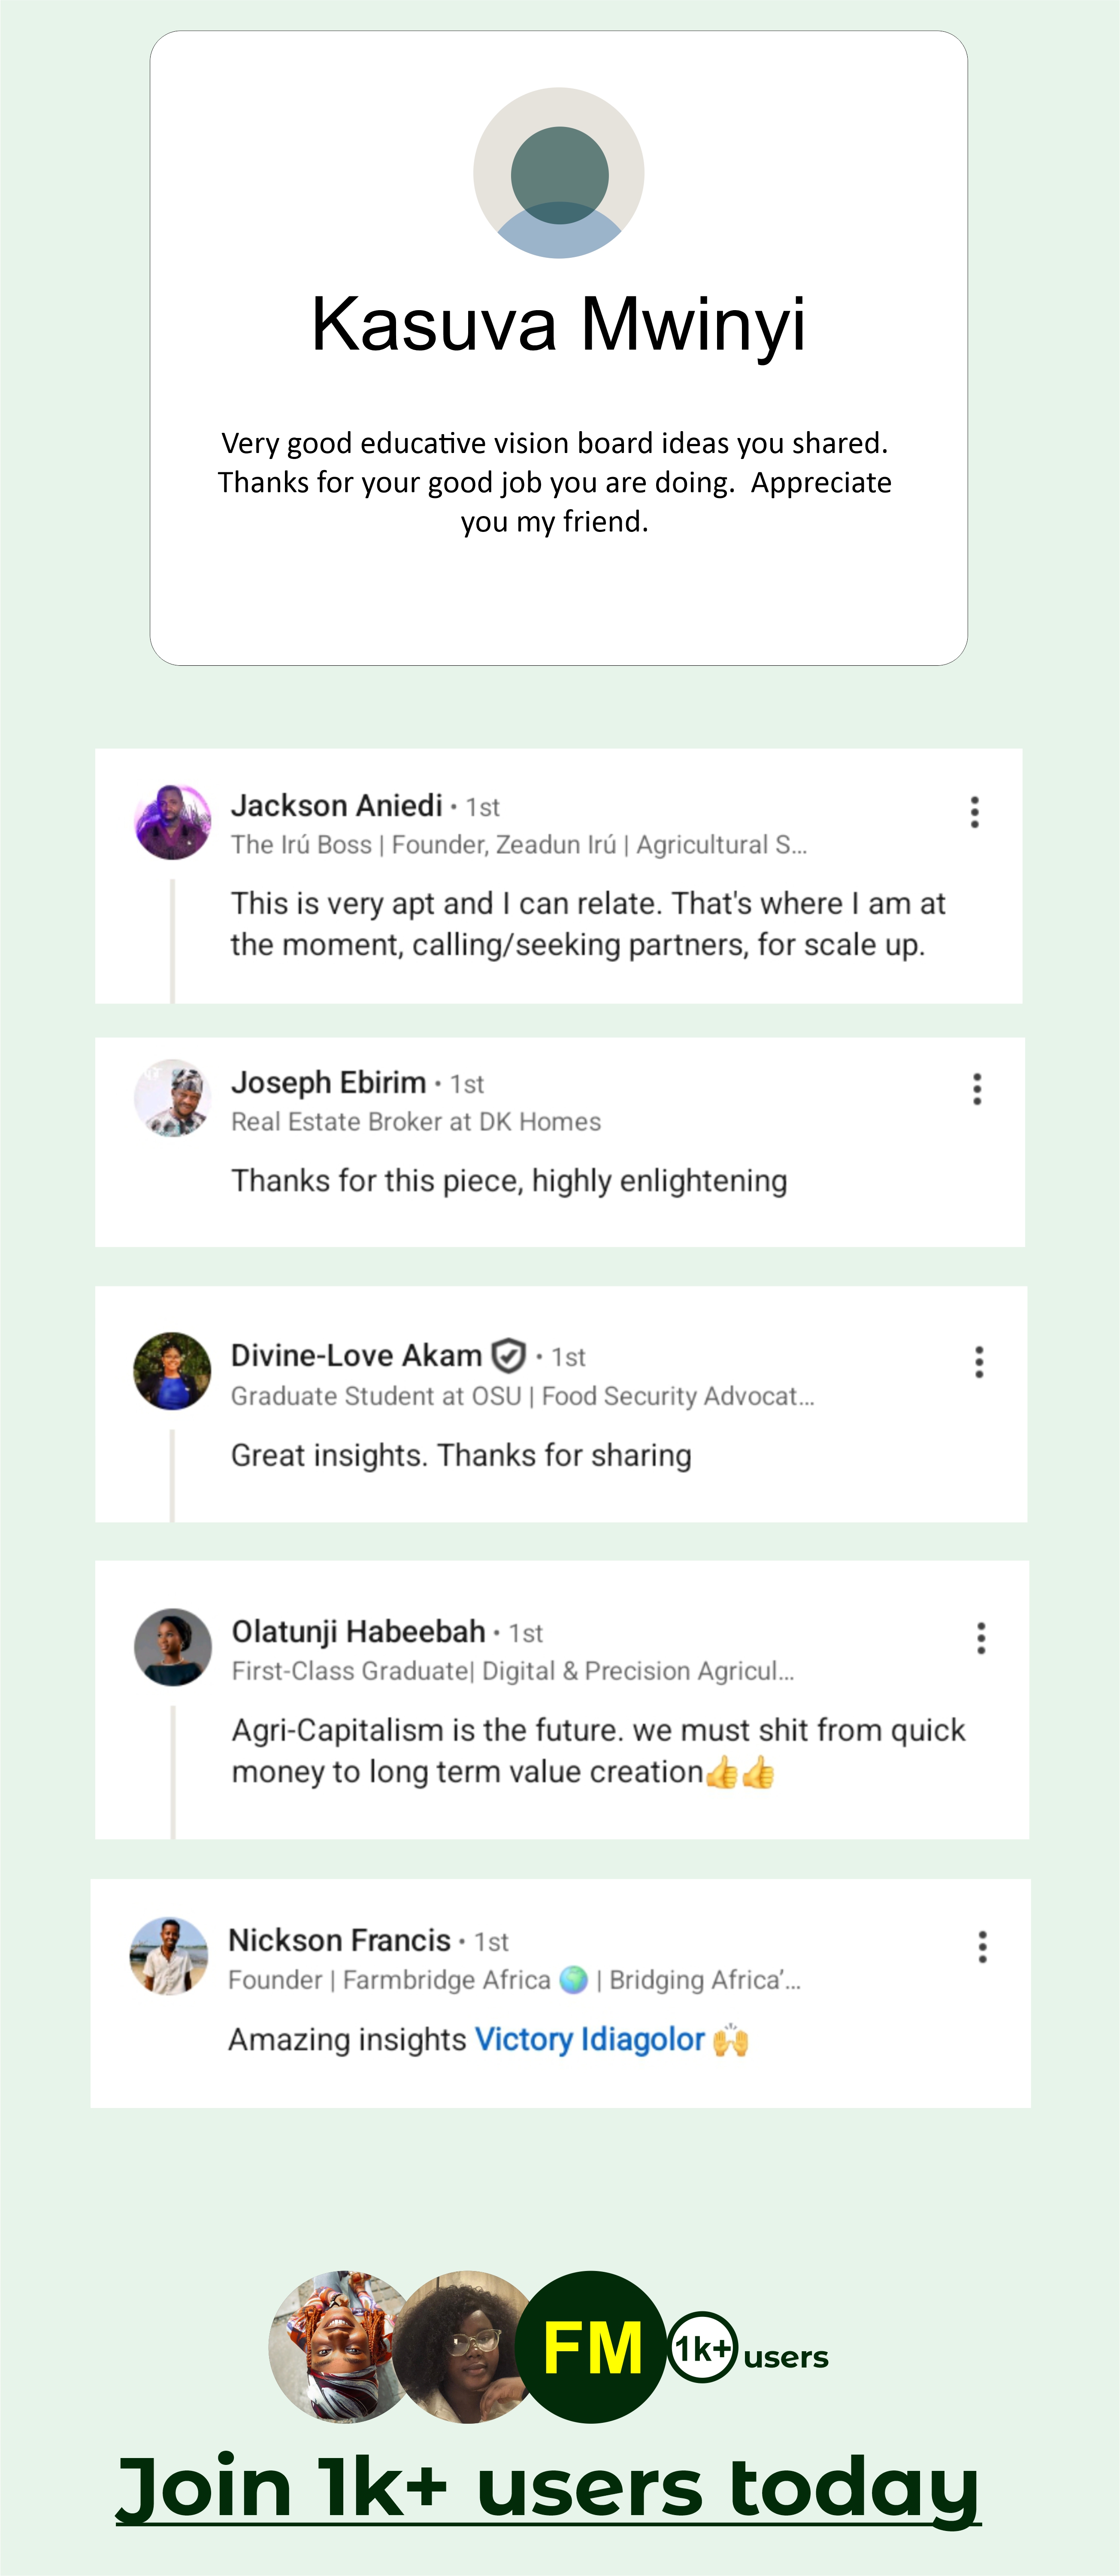Click Kasuva Mwinyi's placeholder avatar icon
Viewport: 1120px width, 2576px height.
click(559, 173)
